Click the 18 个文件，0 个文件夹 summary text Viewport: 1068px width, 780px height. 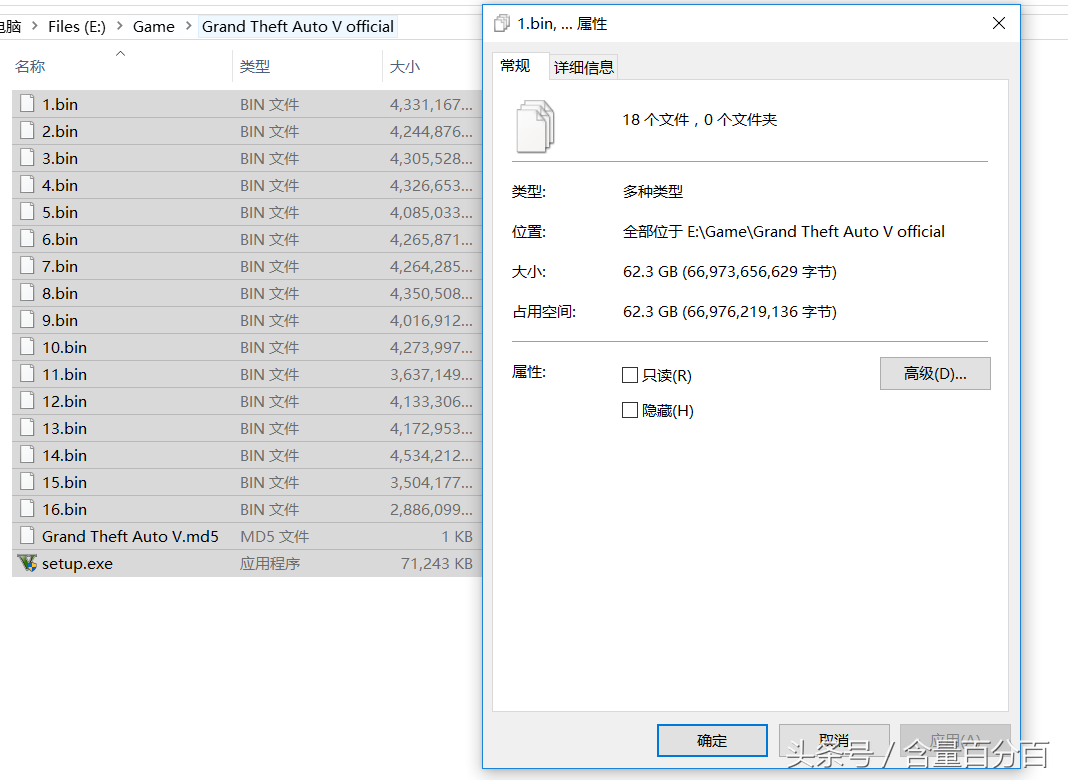tap(700, 120)
